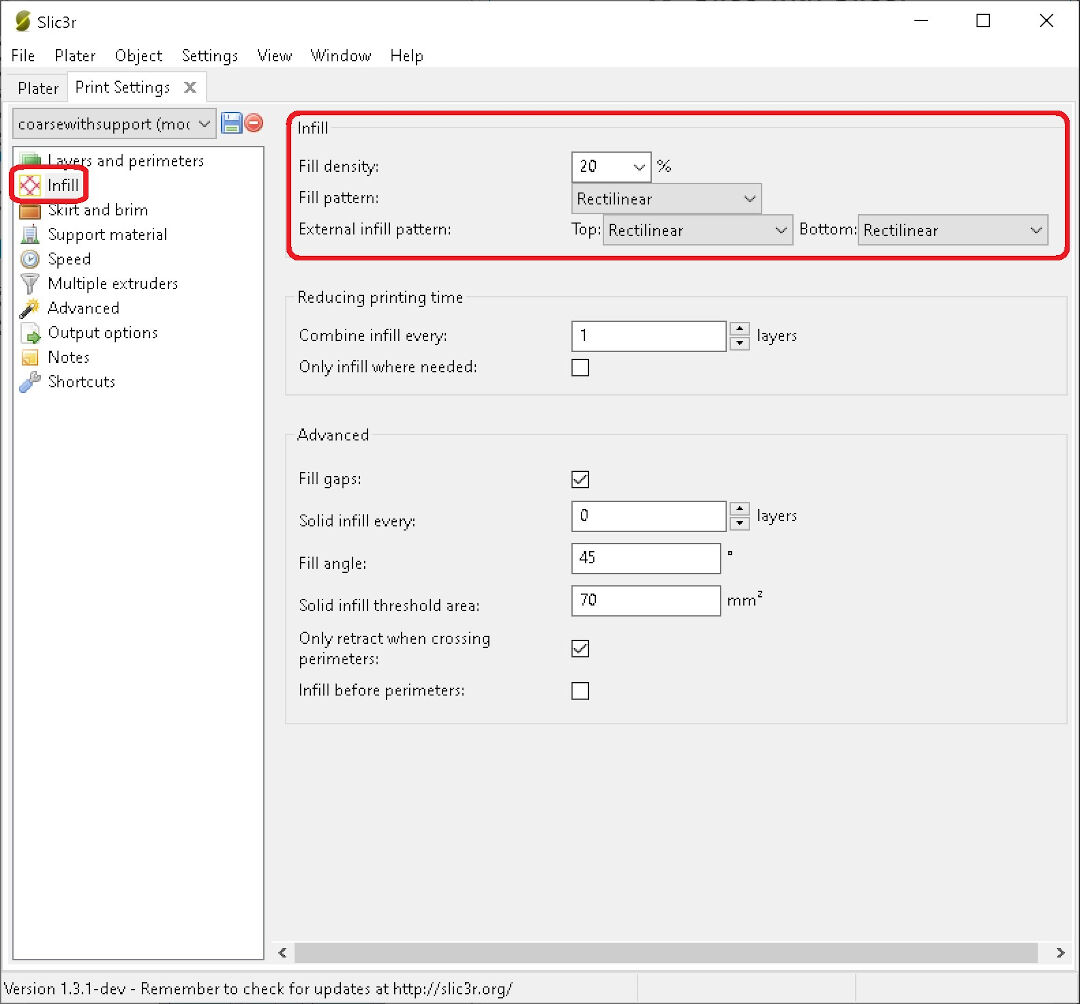Click the Skirt and brim icon
Screen dimensions: 1080x1004
tap(30, 210)
